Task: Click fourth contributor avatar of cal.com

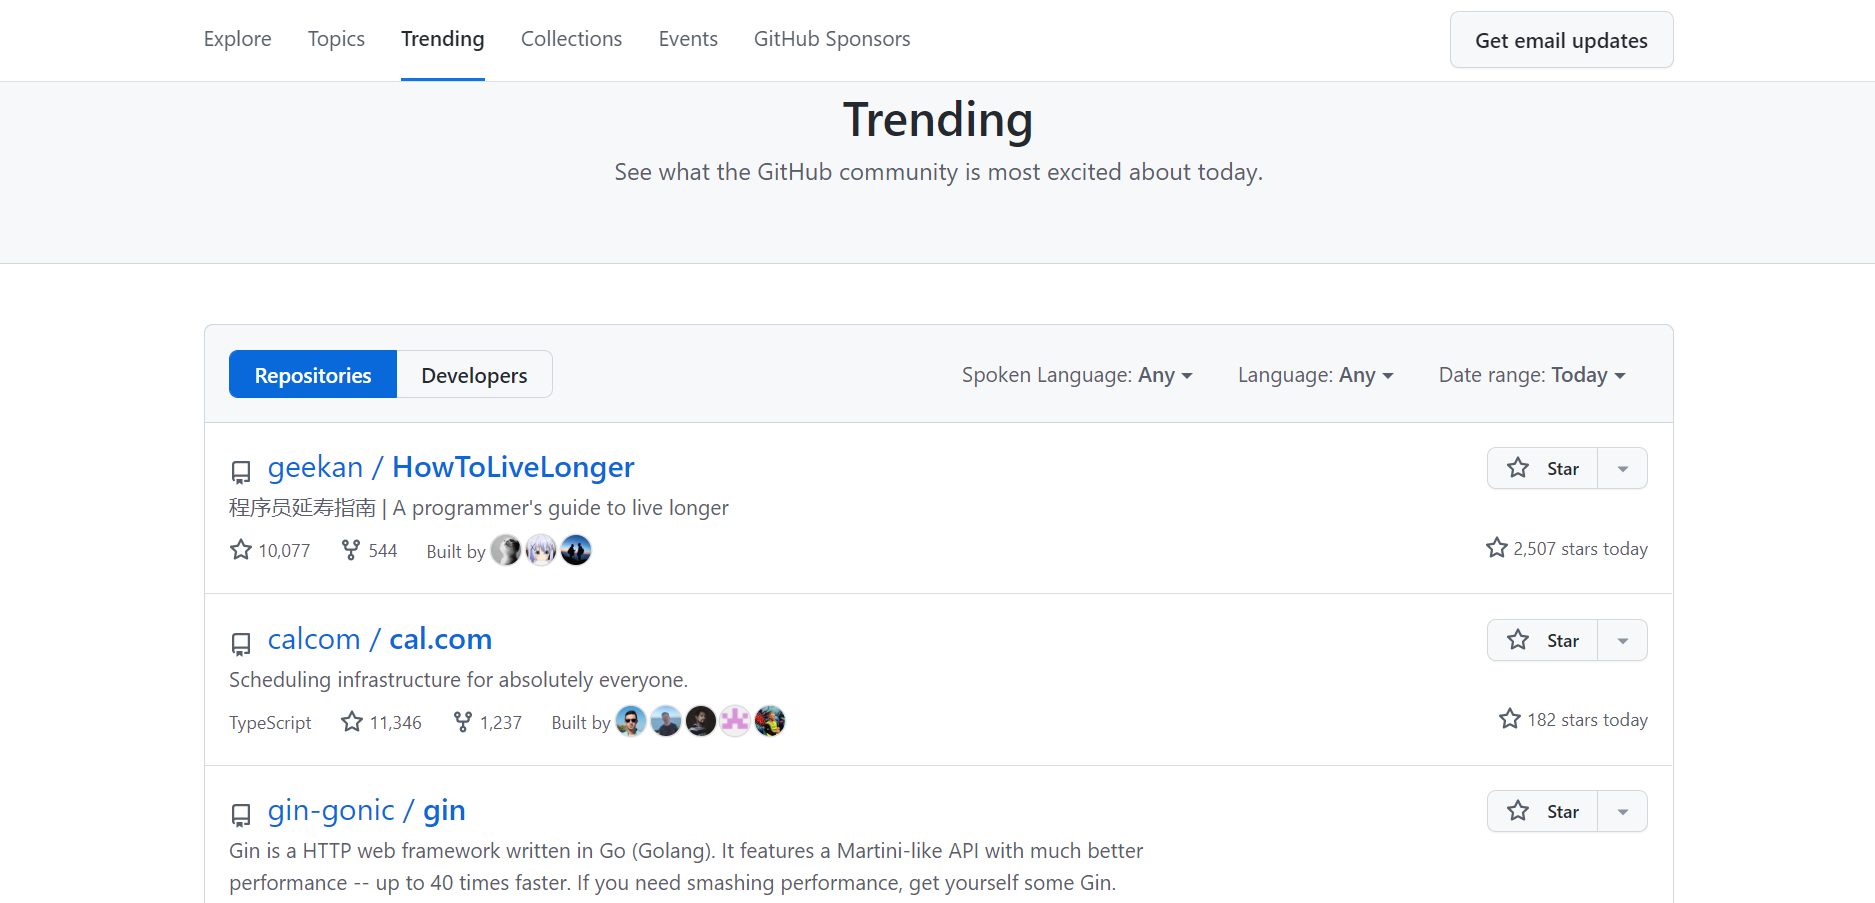Action: pyautogui.click(x=735, y=721)
